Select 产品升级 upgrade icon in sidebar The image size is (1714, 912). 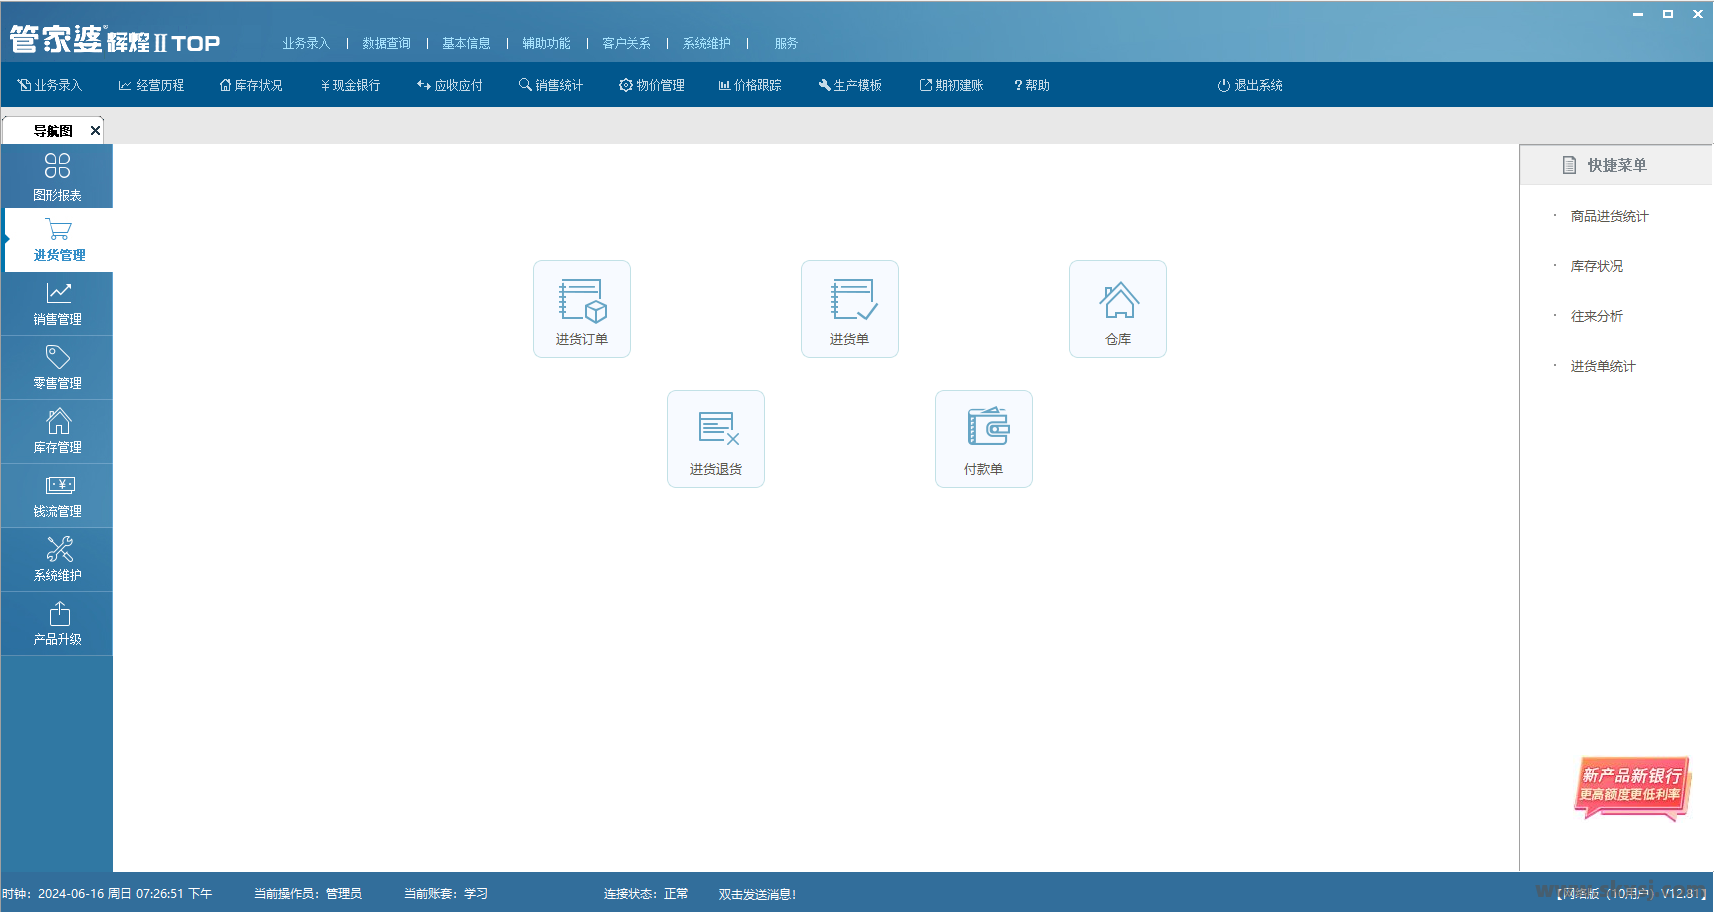(57, 624)
